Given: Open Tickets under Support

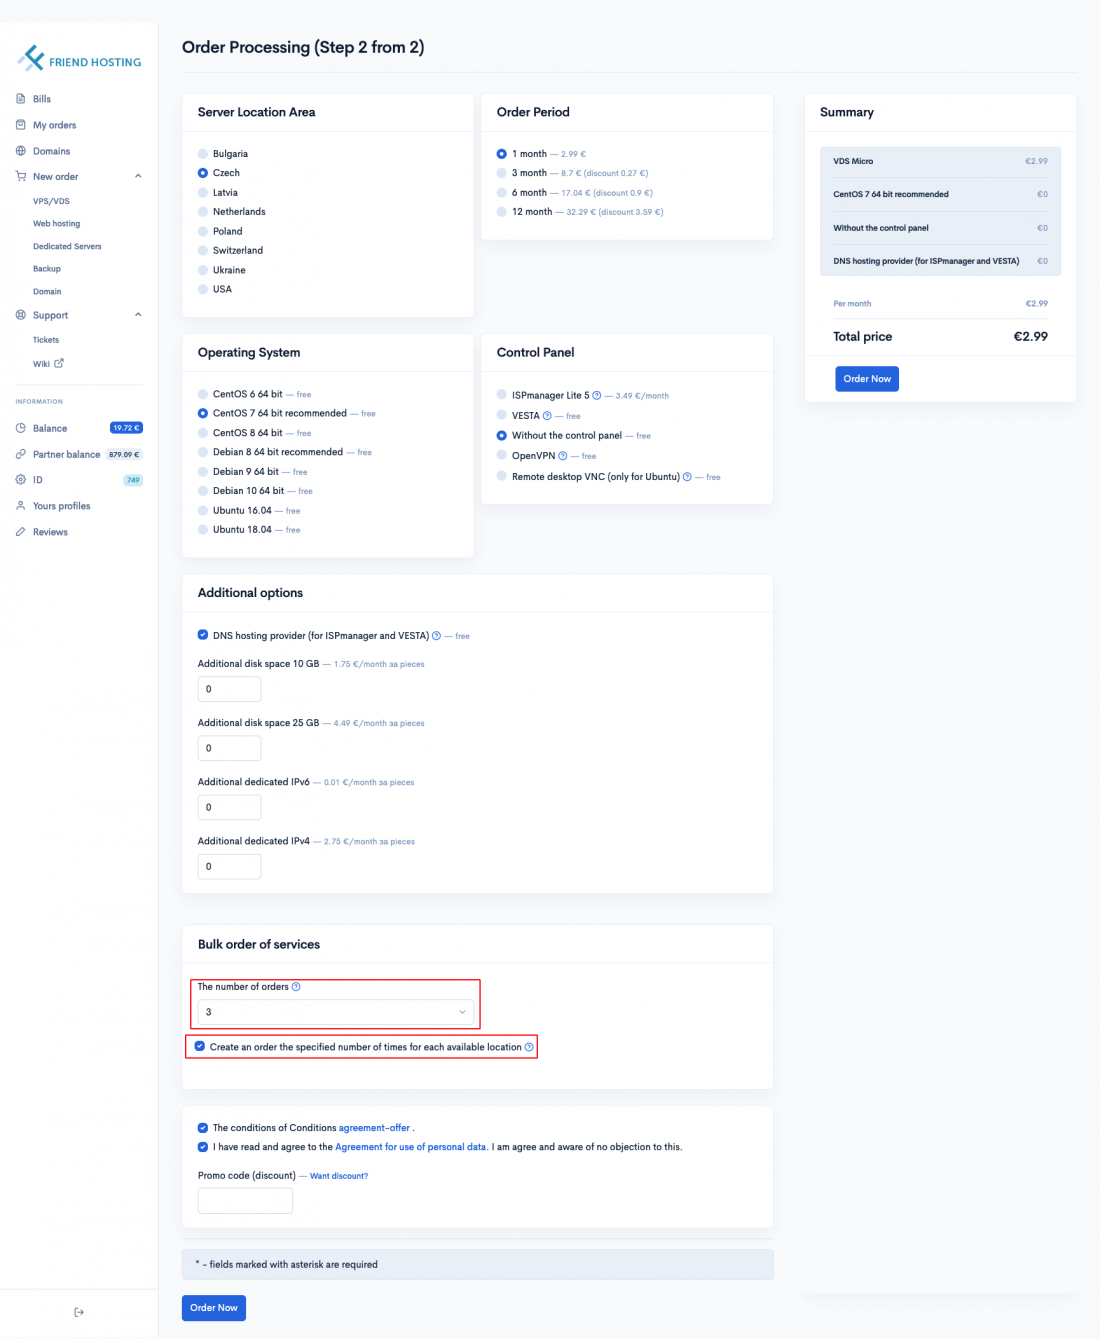Looking at the screenshot, I should tap(46, 340).
